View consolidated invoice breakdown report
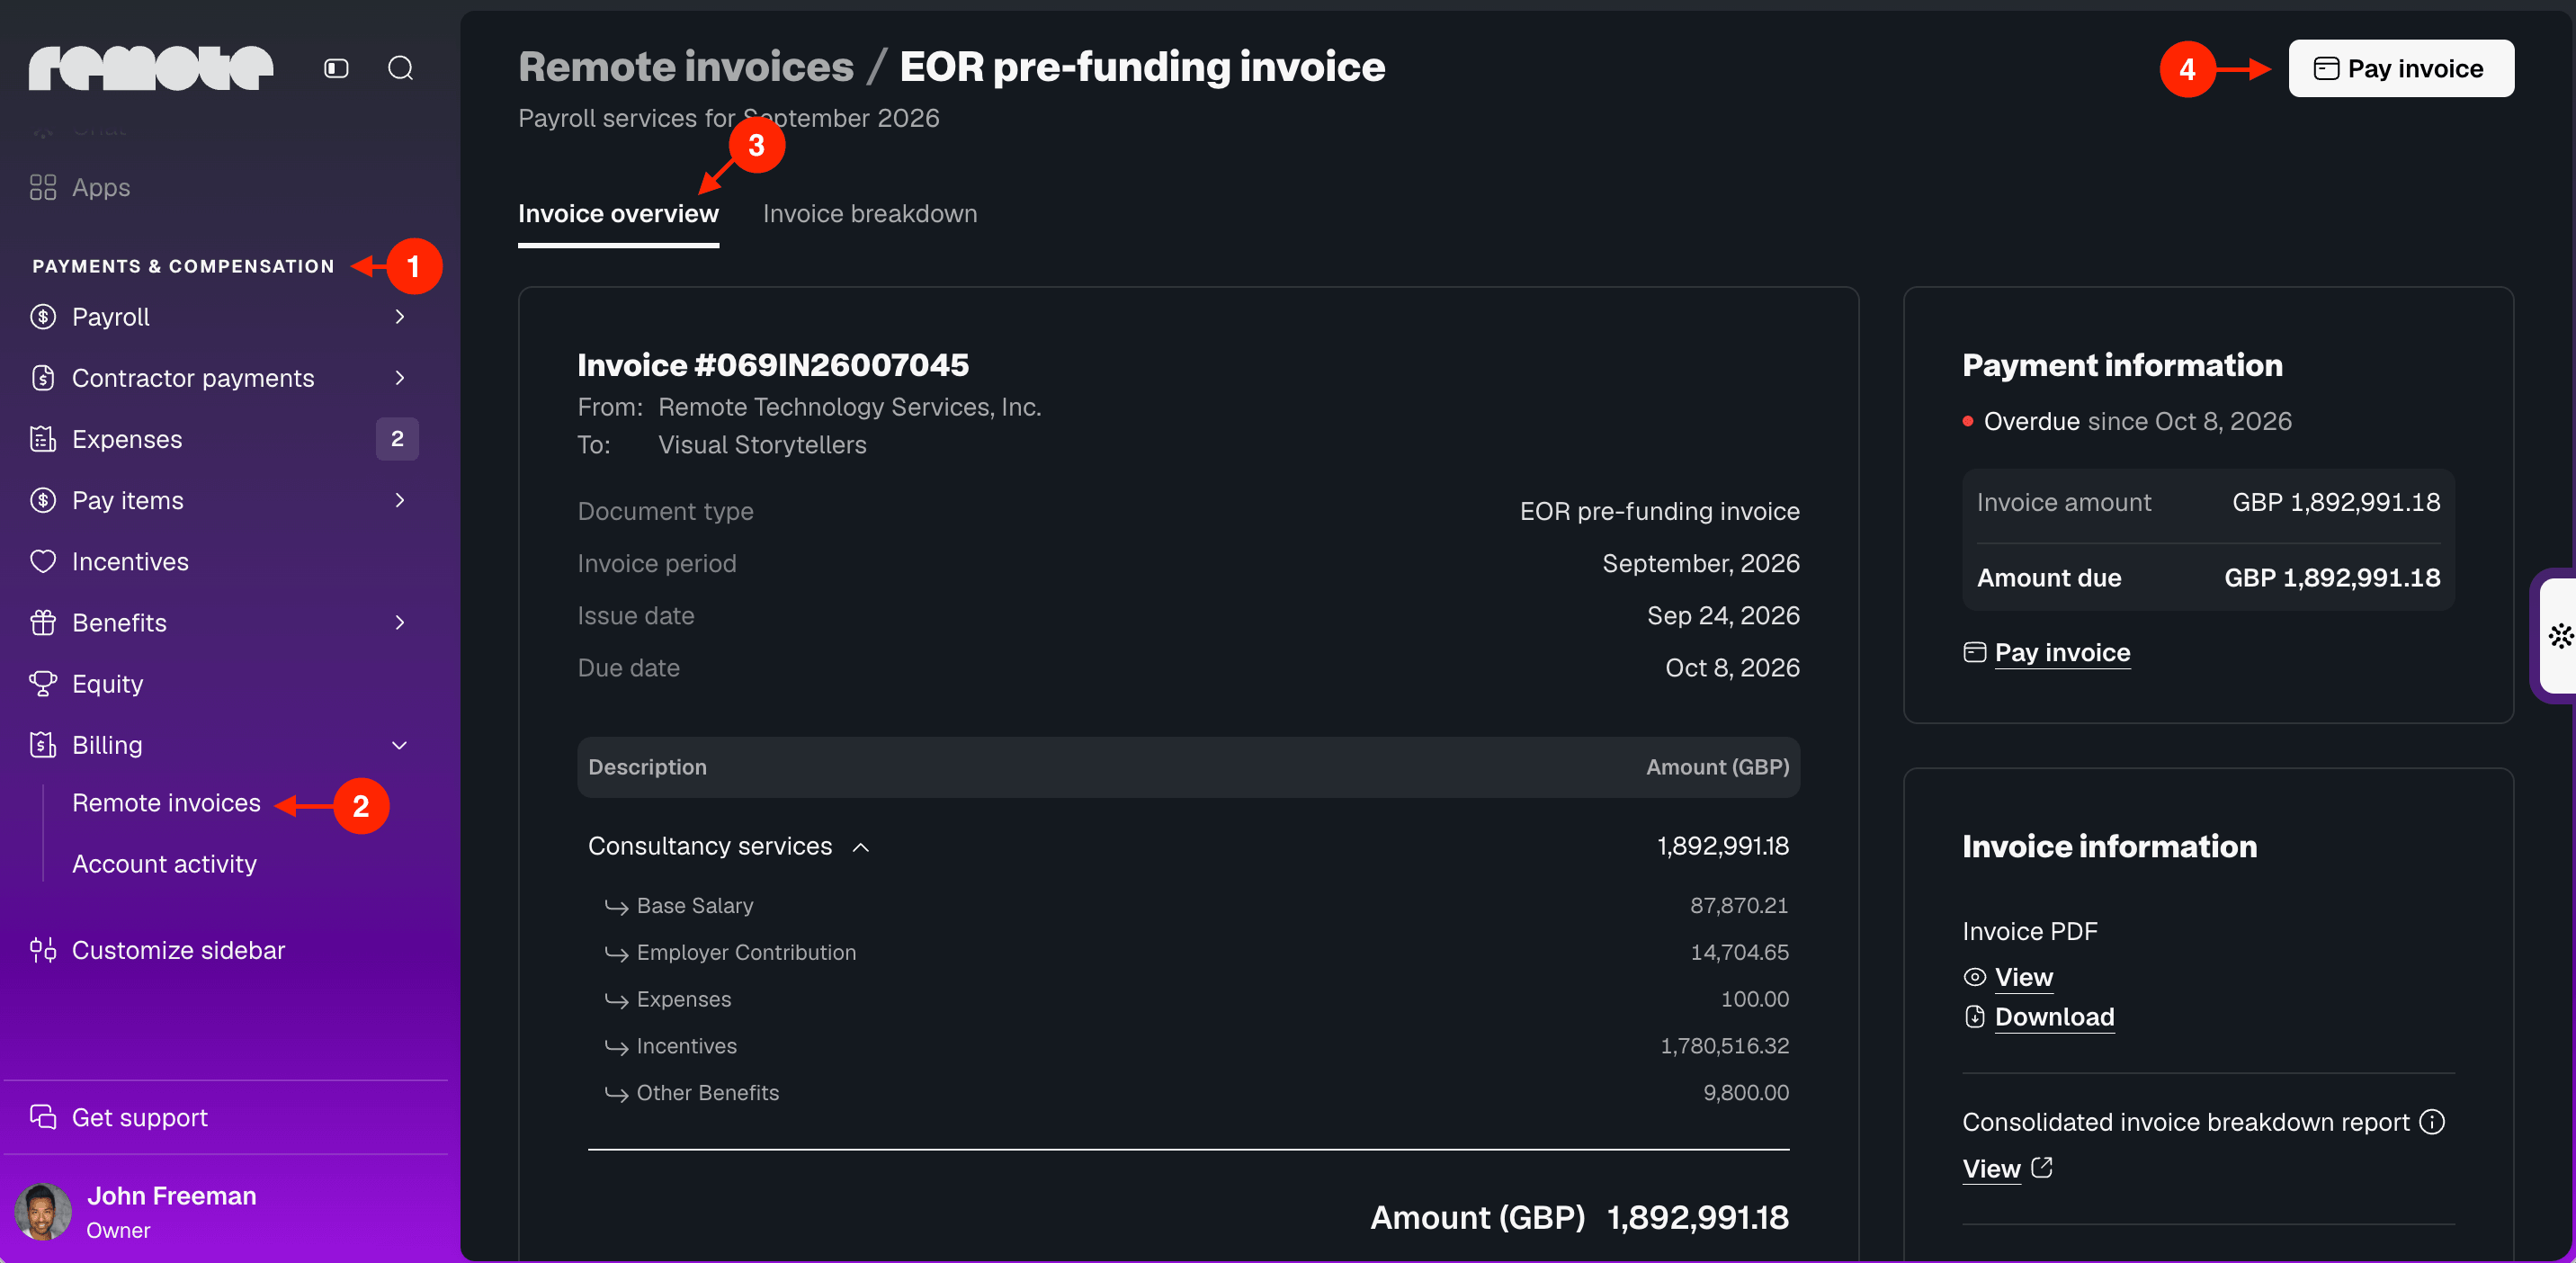The height and width of the screenshot is (1263, 2576). click(x=1992, y=1169)
